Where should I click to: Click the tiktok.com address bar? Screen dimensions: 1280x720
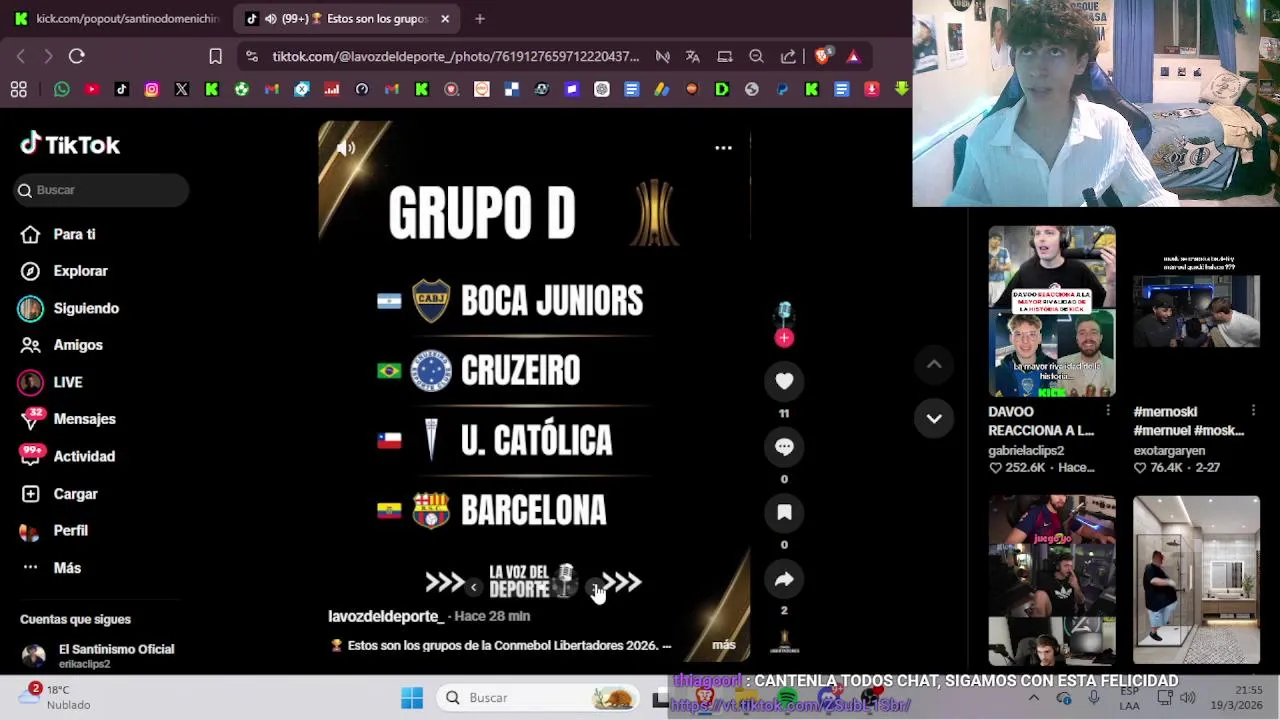point(456,56)
